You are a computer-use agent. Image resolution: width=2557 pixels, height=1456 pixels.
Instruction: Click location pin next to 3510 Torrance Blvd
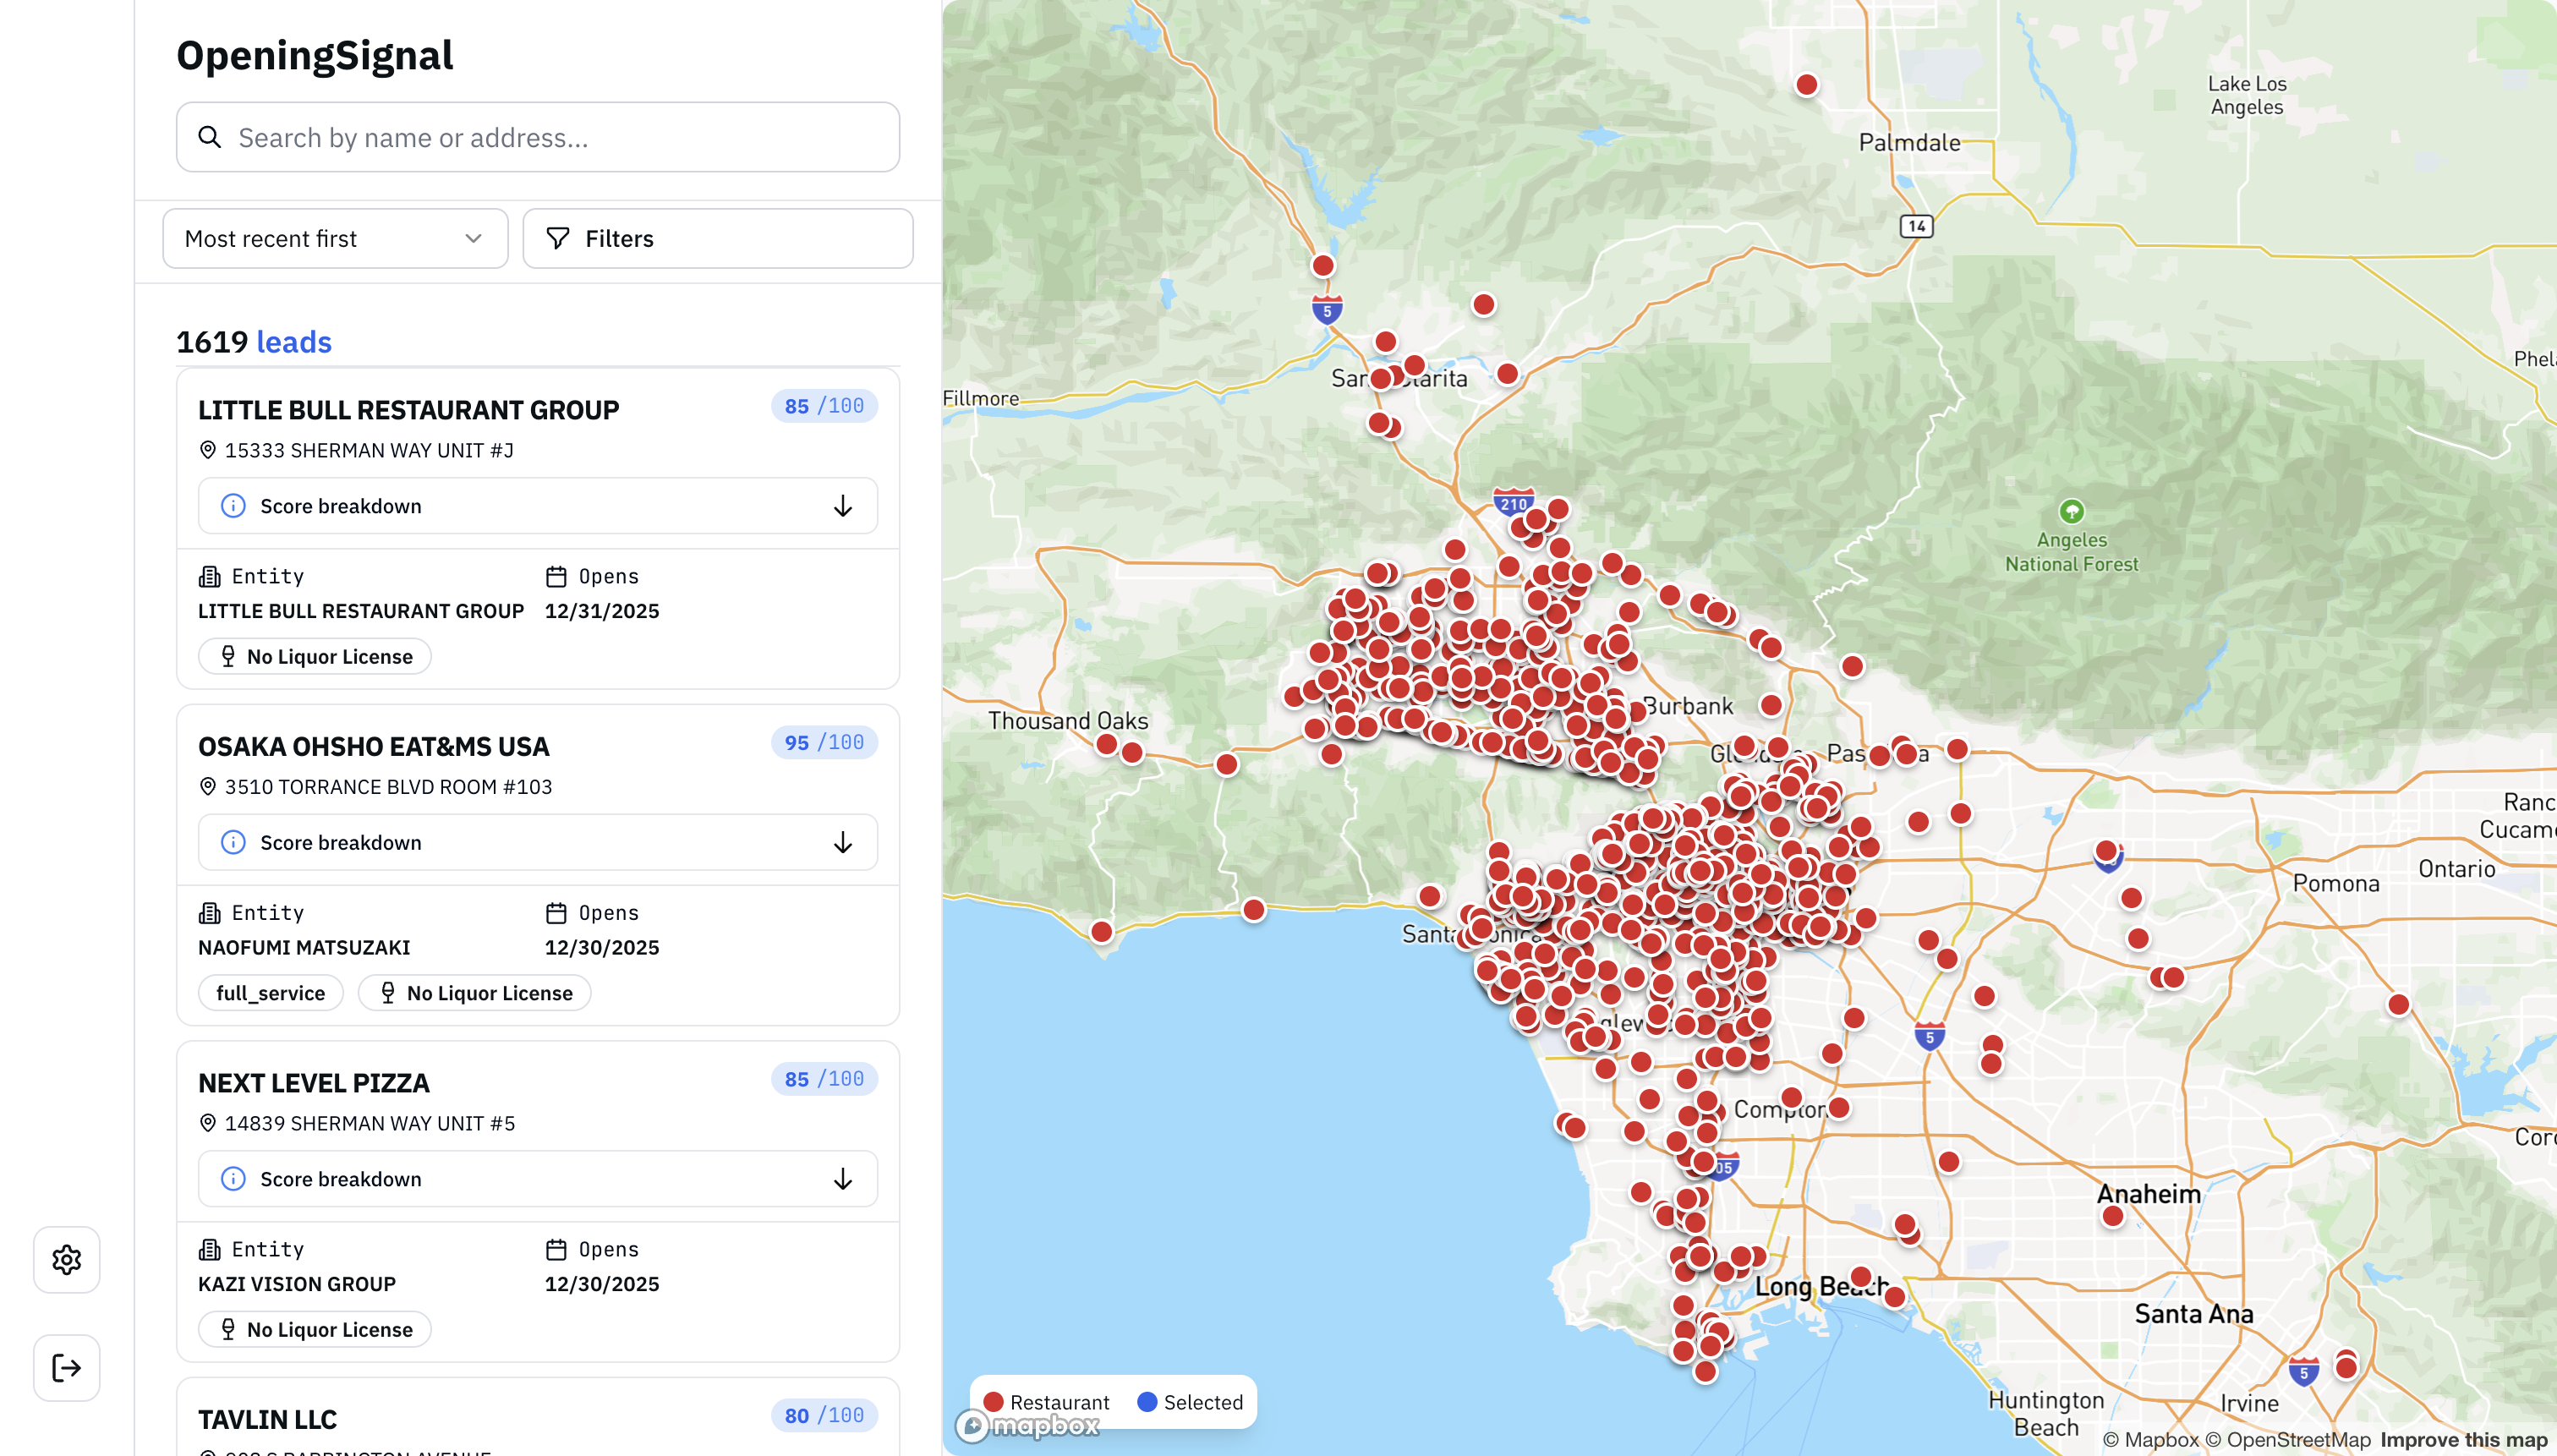coord(208,787)
